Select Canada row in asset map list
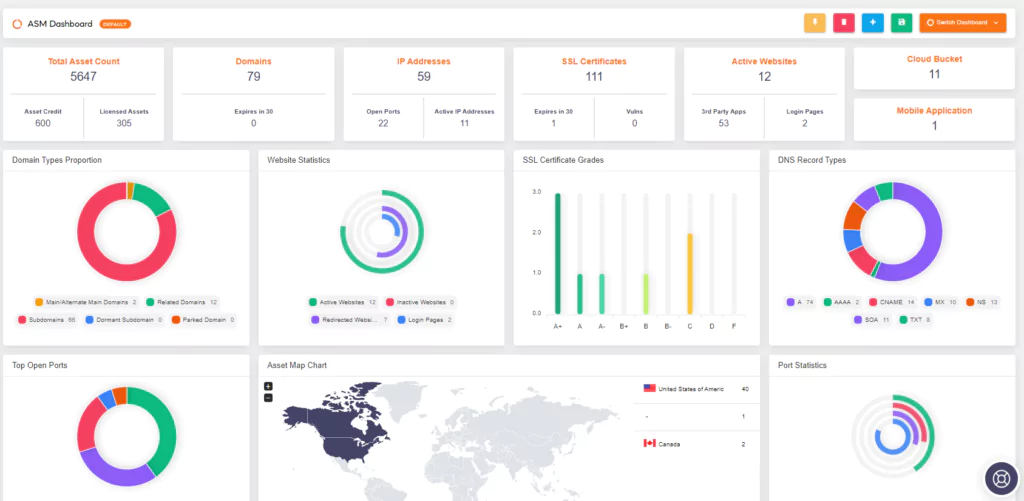Screen dimensions: 1024x501 click(697, 444)
